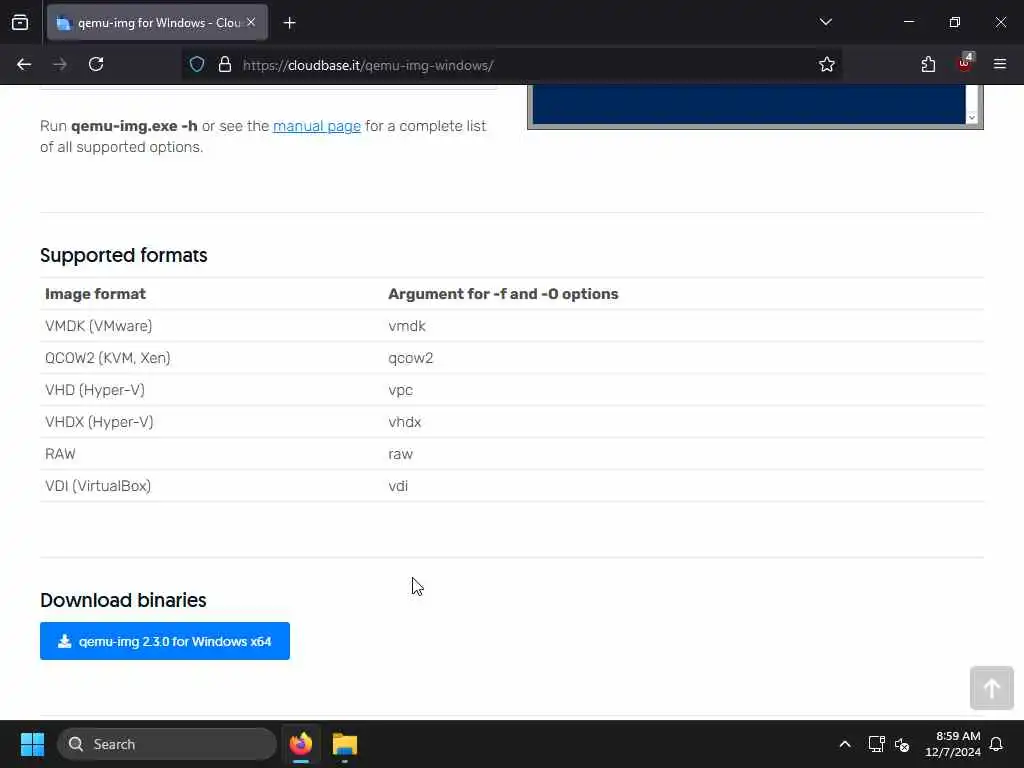
Task: Click the 'Image format' column header
Action: pyautogui.click(x=95, y=294)
